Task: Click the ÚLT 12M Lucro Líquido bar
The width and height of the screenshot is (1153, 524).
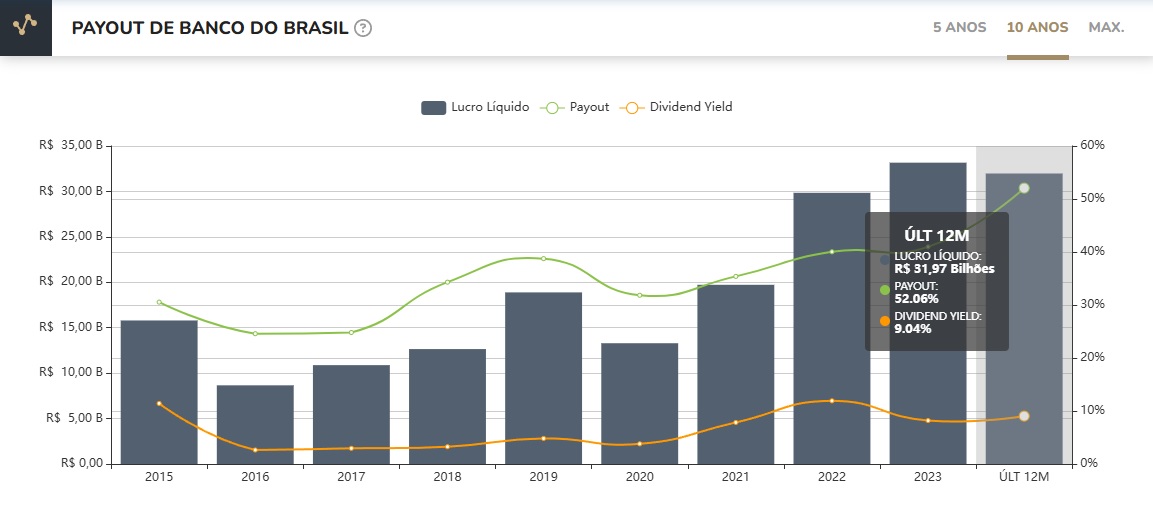Action: 1024,319
